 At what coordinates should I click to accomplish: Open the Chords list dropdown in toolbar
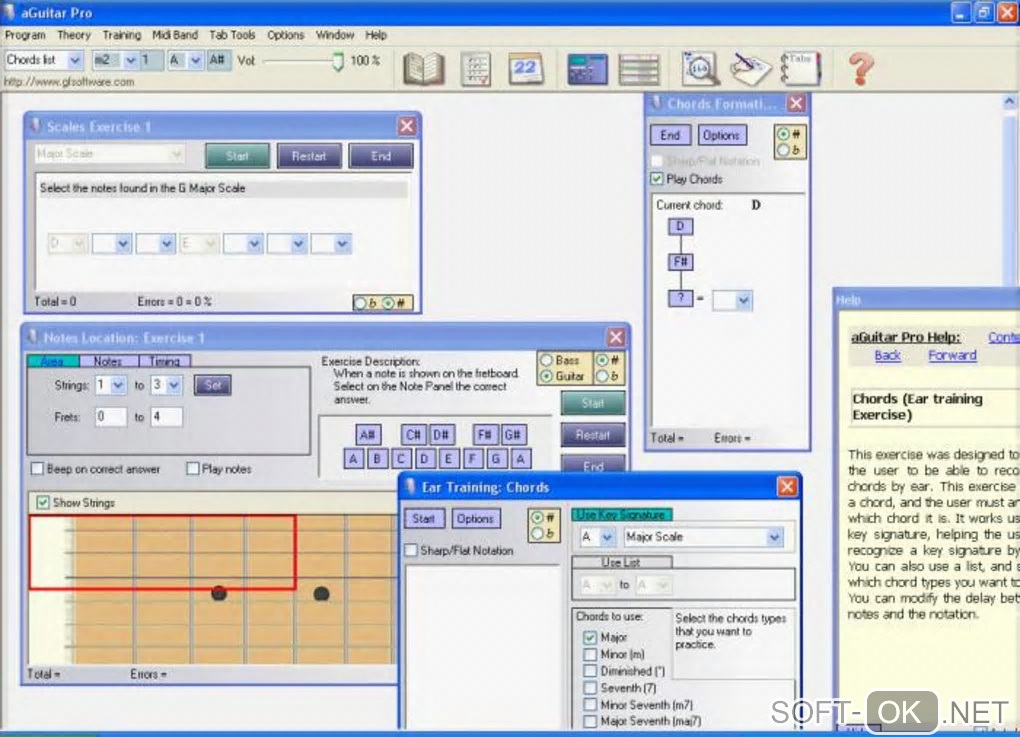point(75,60)
